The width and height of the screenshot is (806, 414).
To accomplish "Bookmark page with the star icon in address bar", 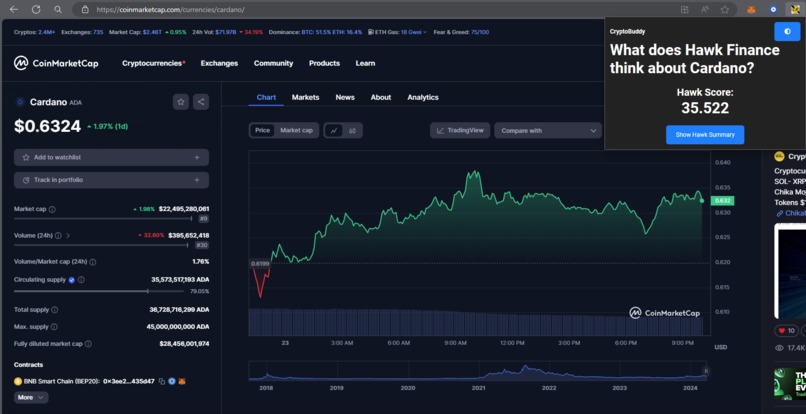I will point(725,9).
